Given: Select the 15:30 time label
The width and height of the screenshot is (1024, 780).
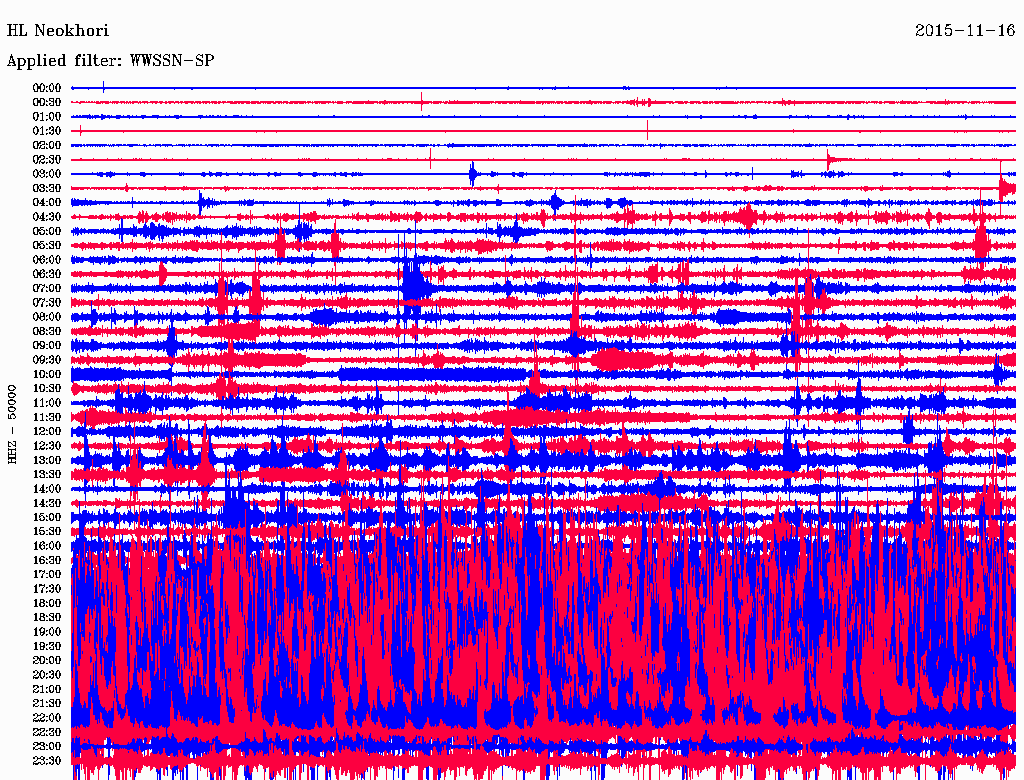Looking at the screenshot, I should click(x=47, y=532).
